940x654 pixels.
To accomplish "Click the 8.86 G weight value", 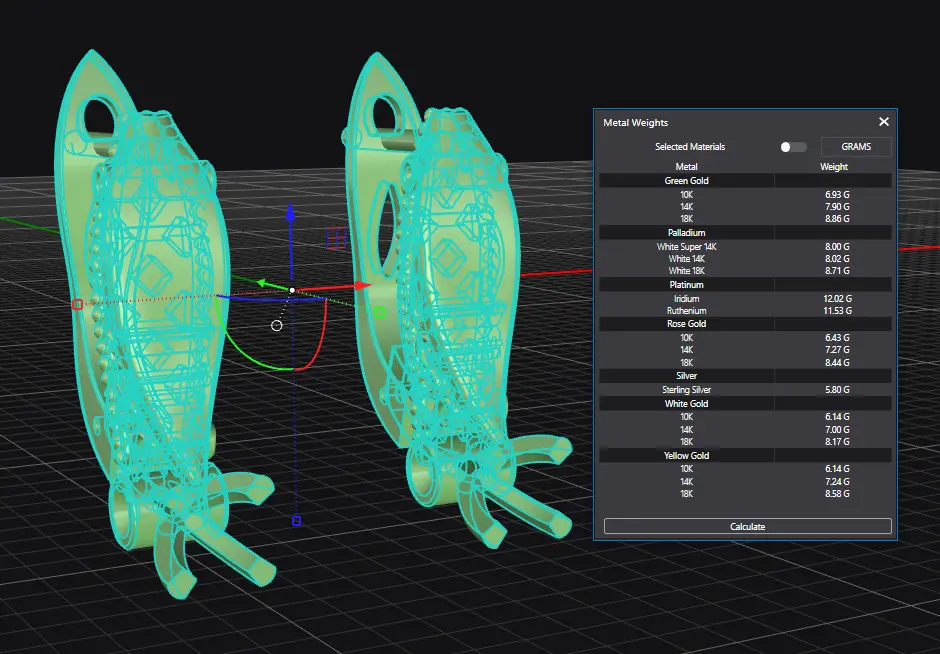I will pyautogui.click(x=837, y=219).
